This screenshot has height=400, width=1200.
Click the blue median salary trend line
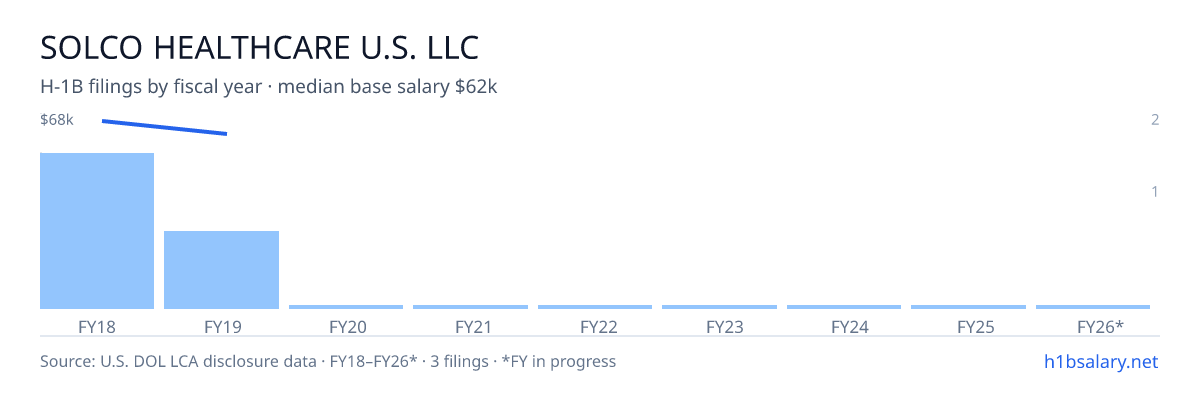point(165,127)
